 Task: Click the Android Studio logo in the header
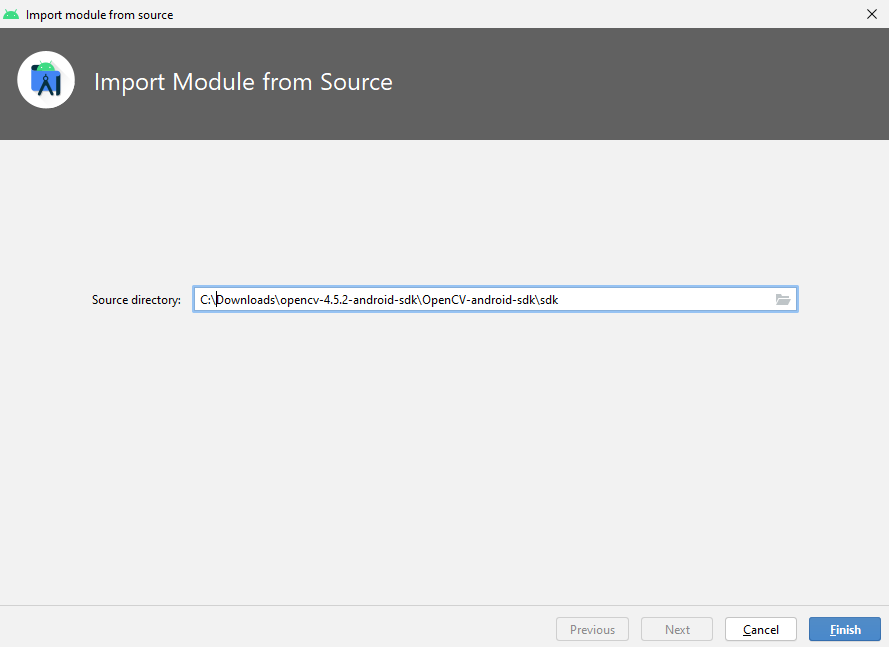click(46, 80)
